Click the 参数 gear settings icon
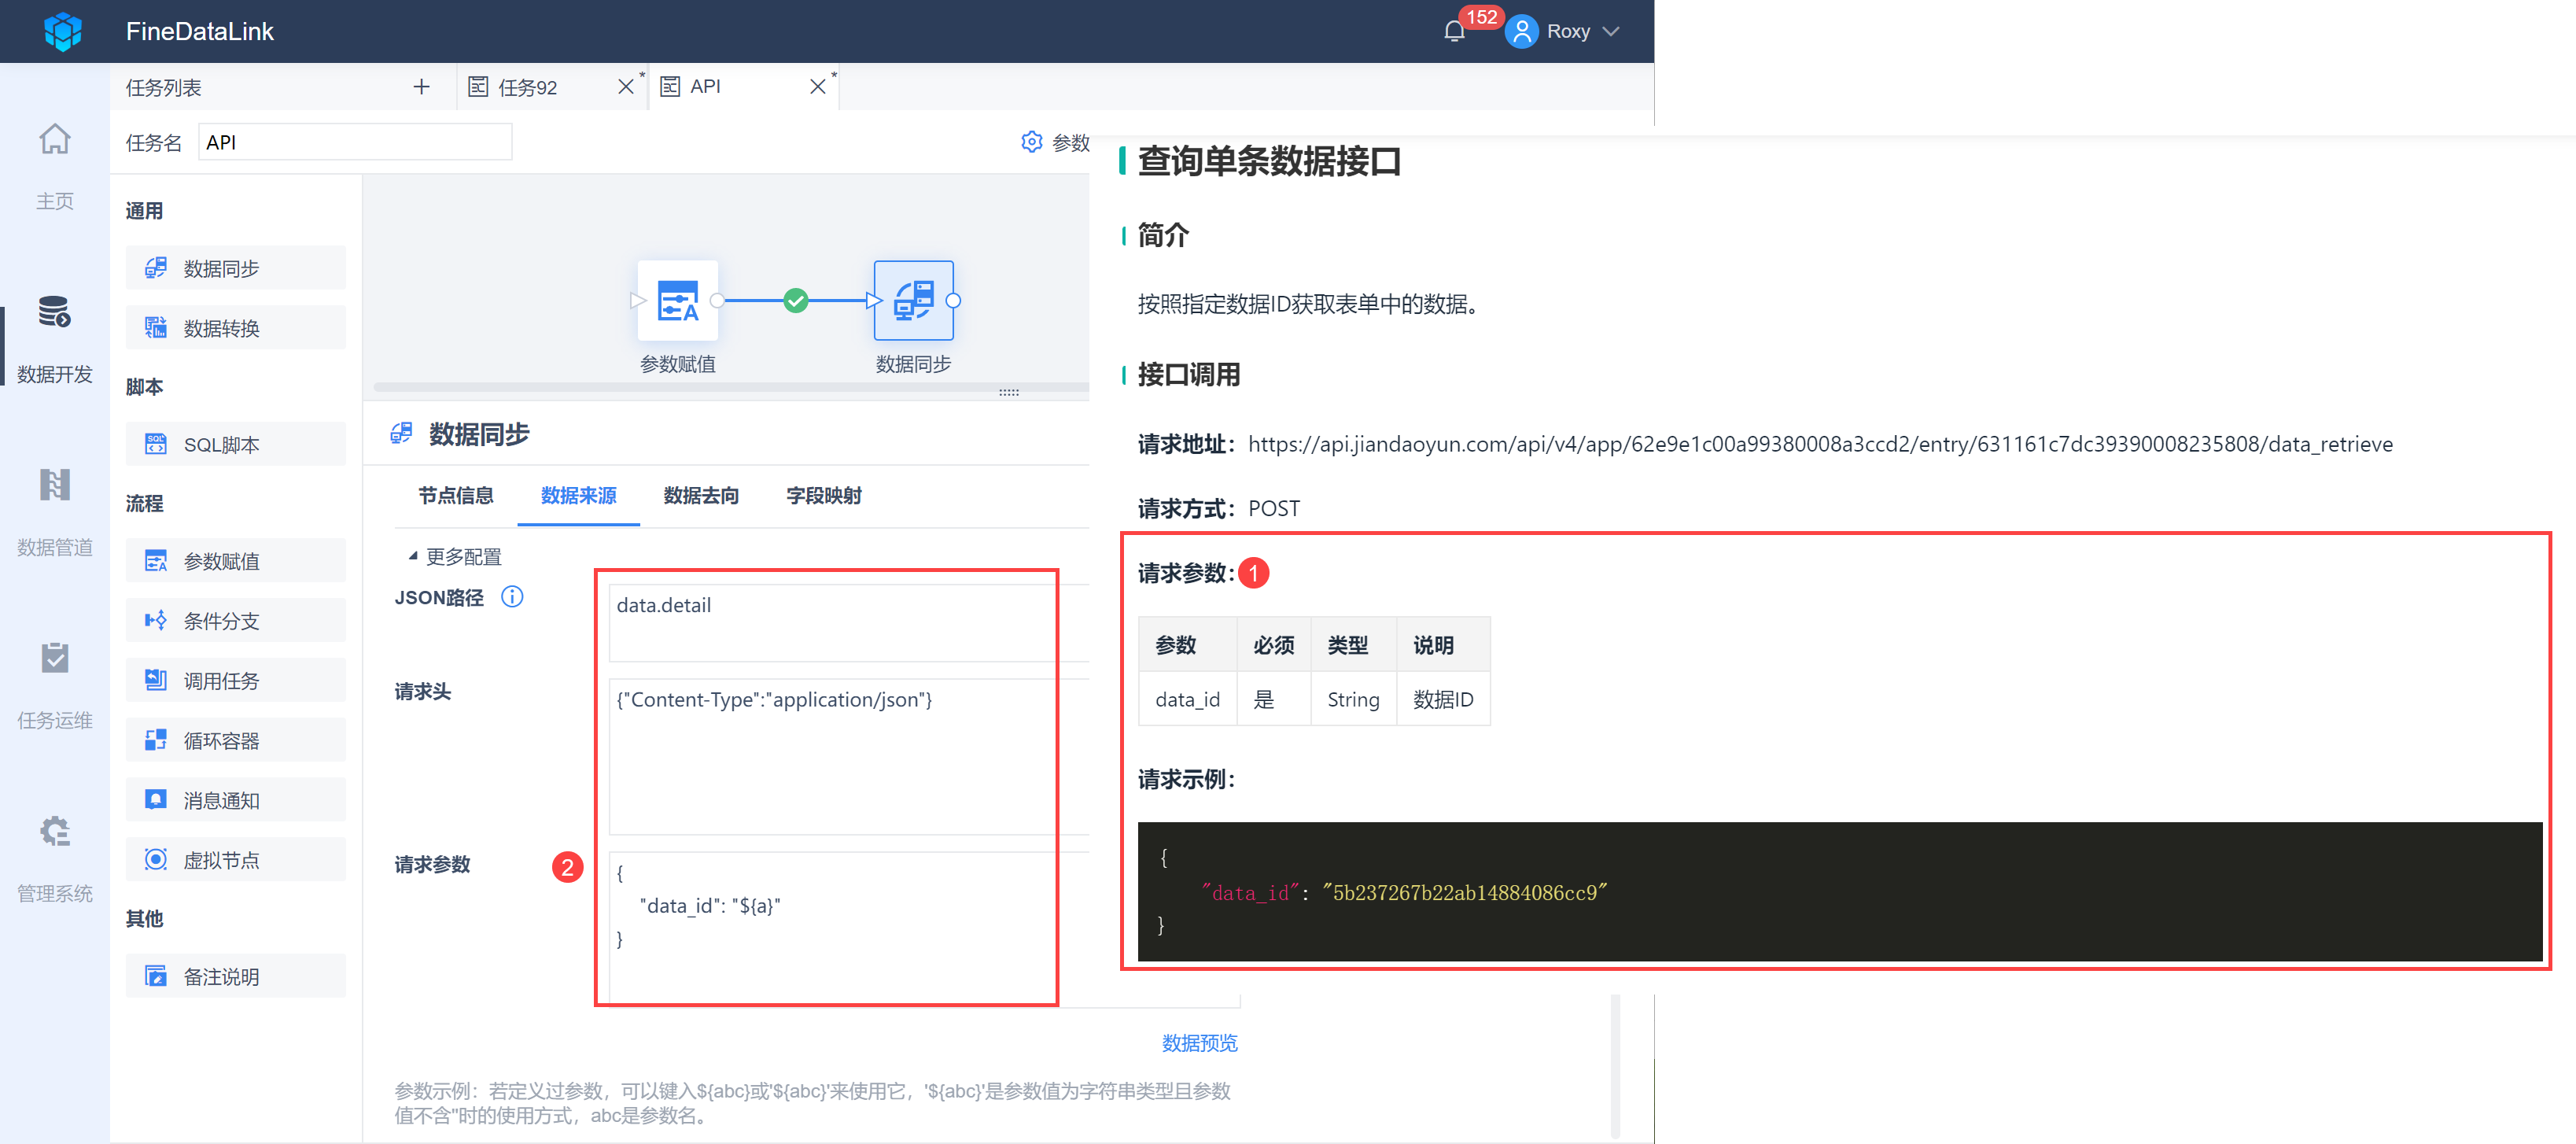The height and width of the screenshot is (1144, 2576). (1031, 142)
